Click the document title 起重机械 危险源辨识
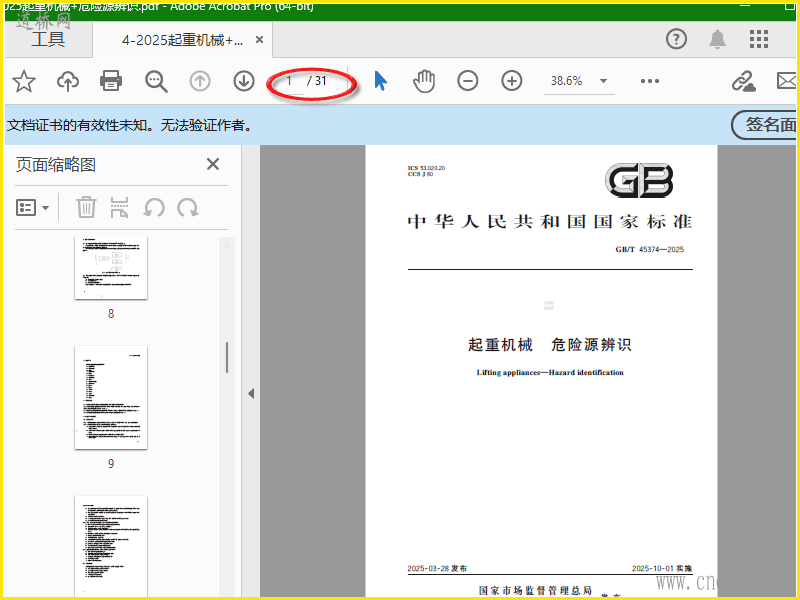 pyautogui.click(x=549, y=344)
